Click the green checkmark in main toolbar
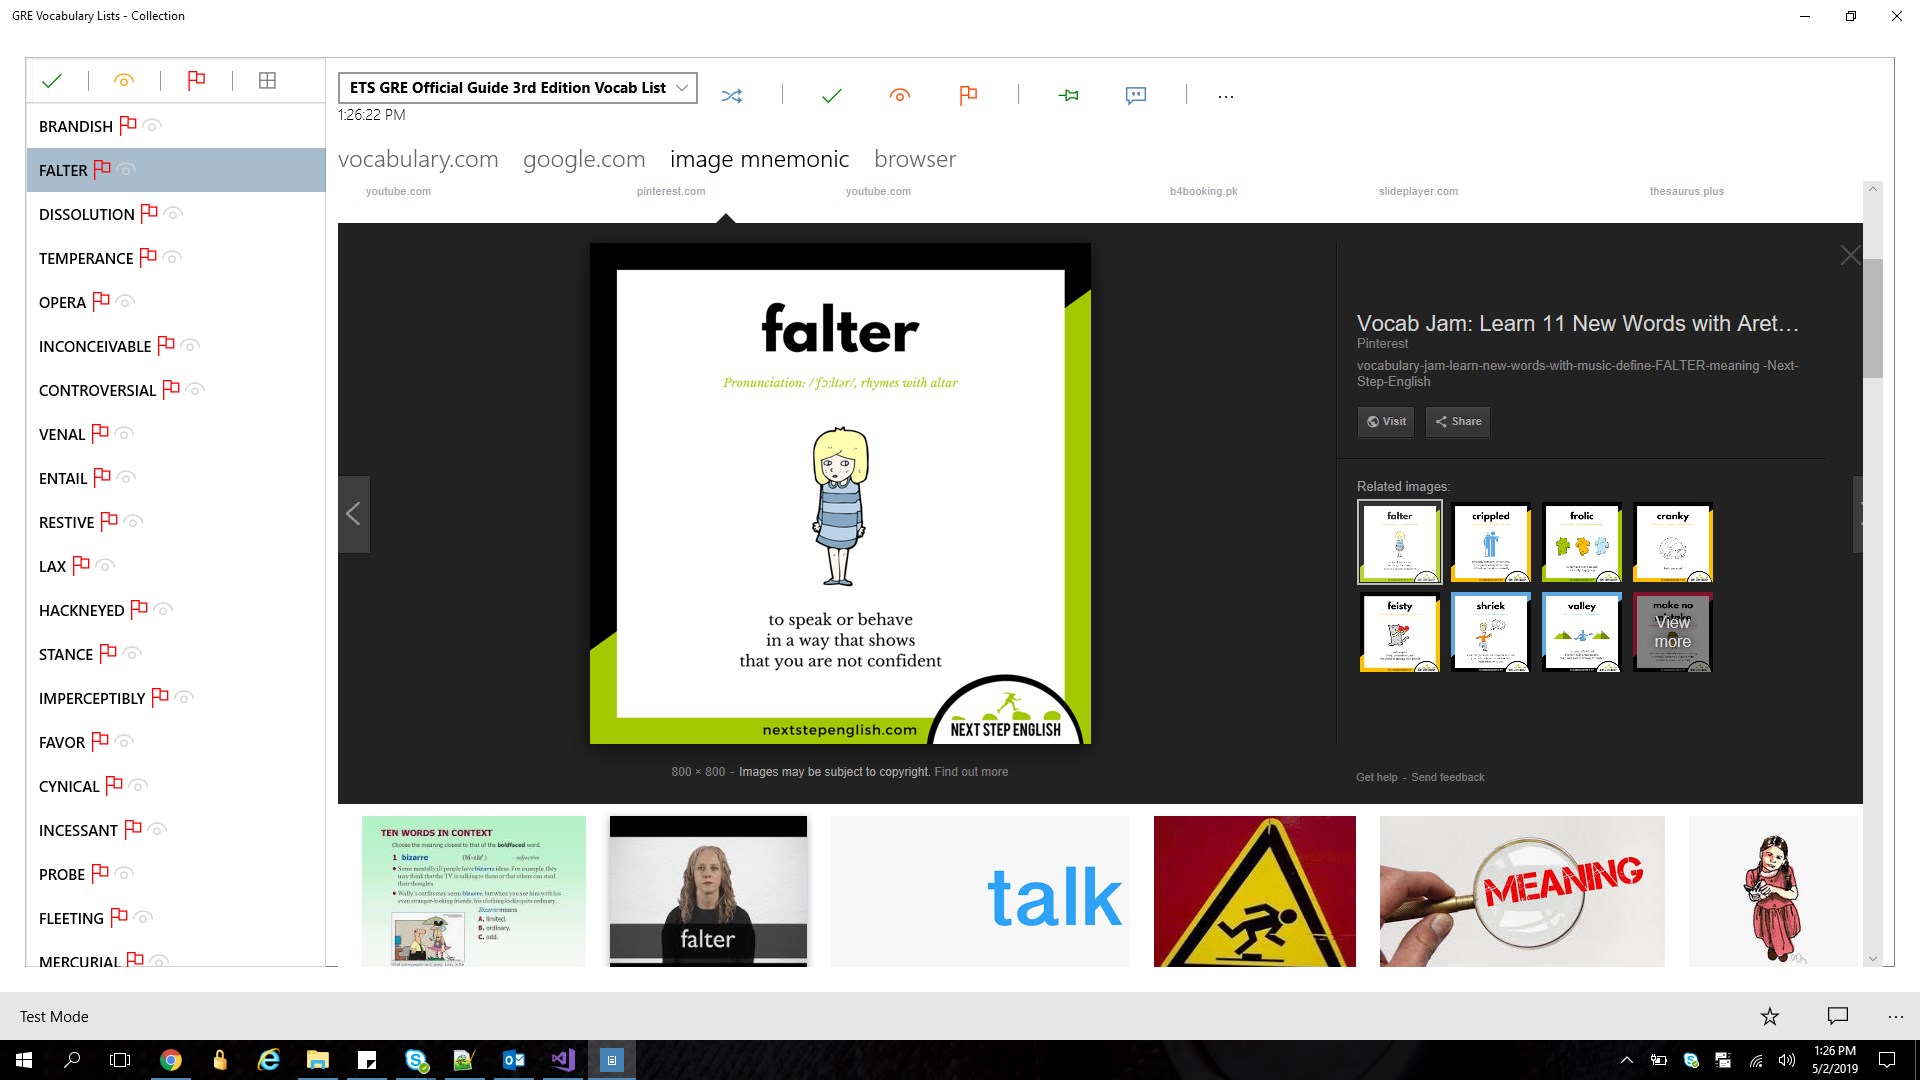 tap(831, 96)
